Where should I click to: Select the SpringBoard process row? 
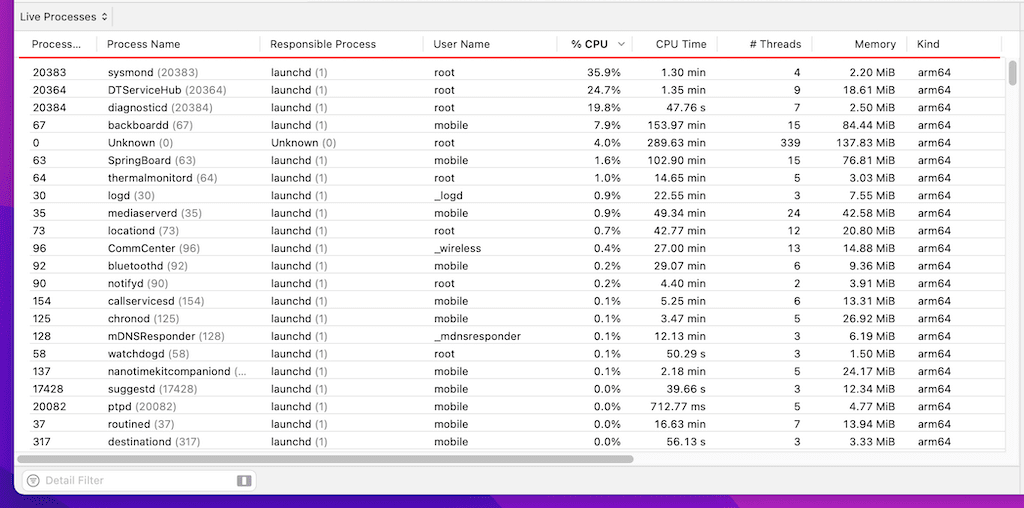(139, 160)
